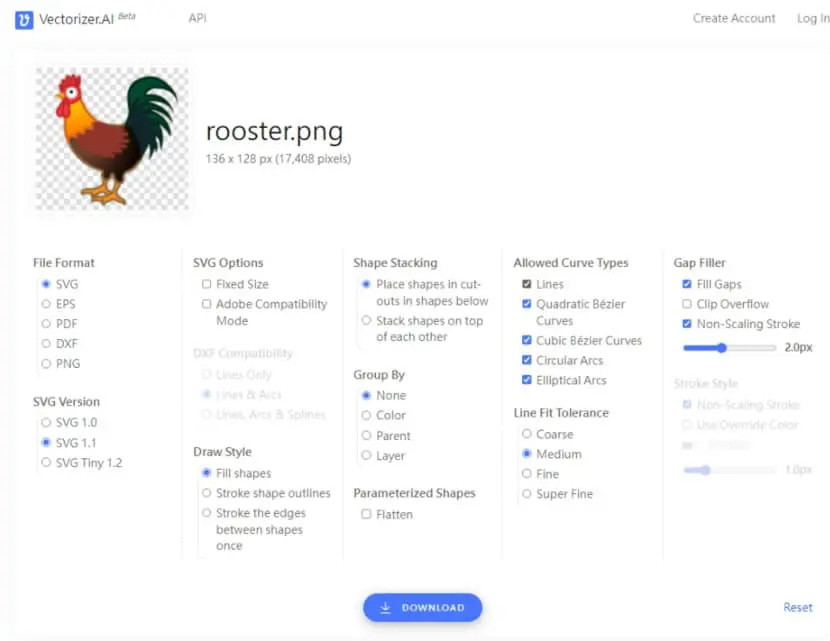The width and height of the screenshot is (830, 641).
Task: Click the download arrow icon
Action: [385, 608]
